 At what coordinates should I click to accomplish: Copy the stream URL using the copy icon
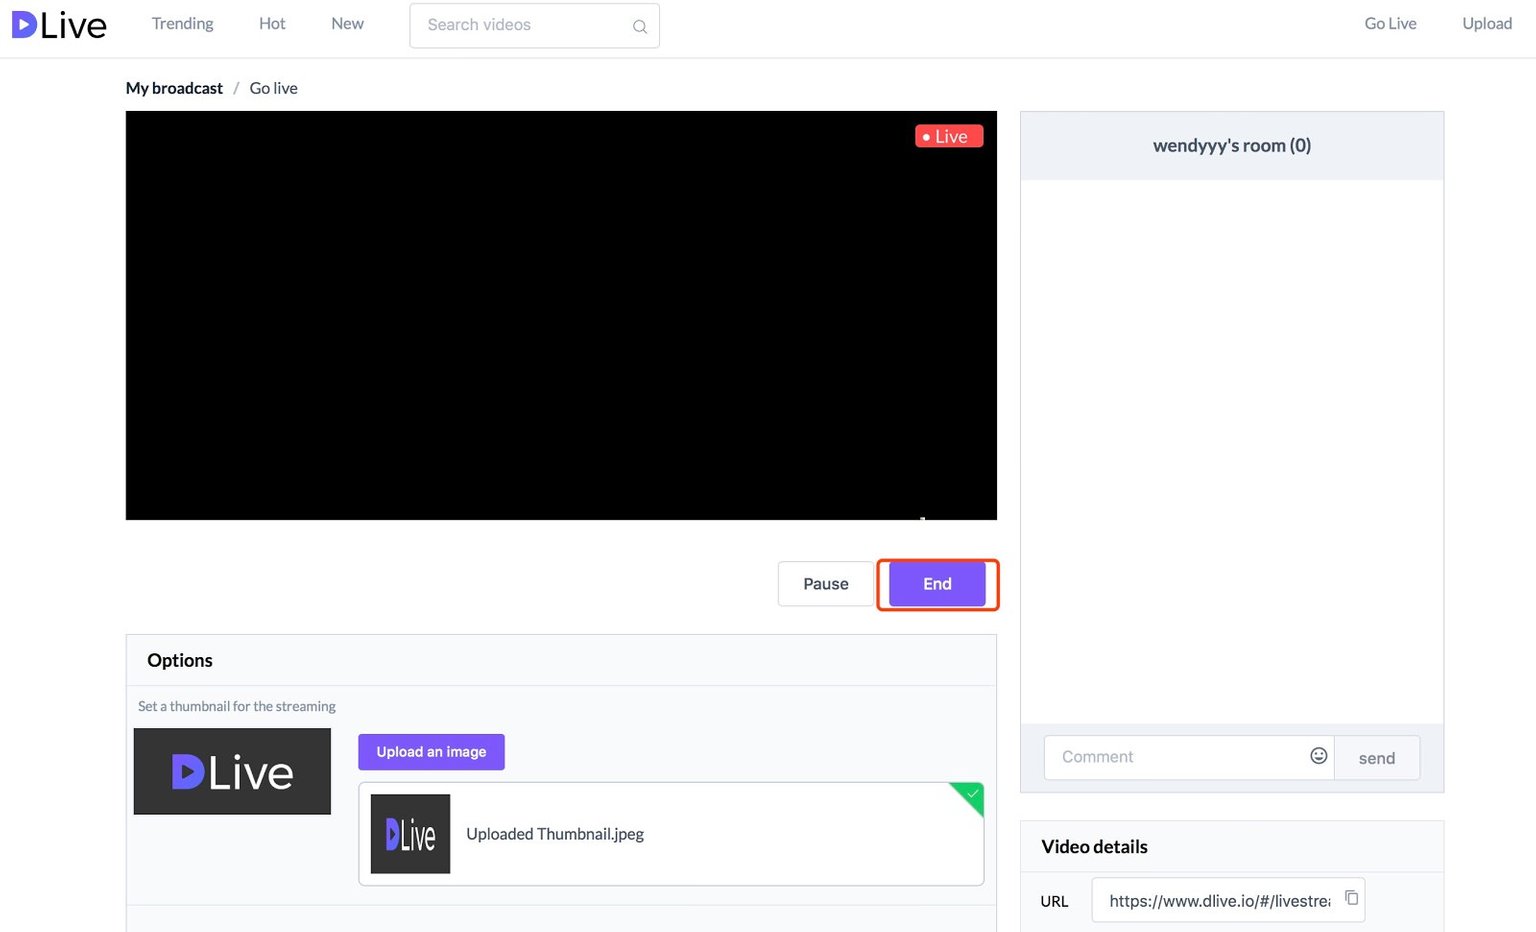(x=1351, y=899)
